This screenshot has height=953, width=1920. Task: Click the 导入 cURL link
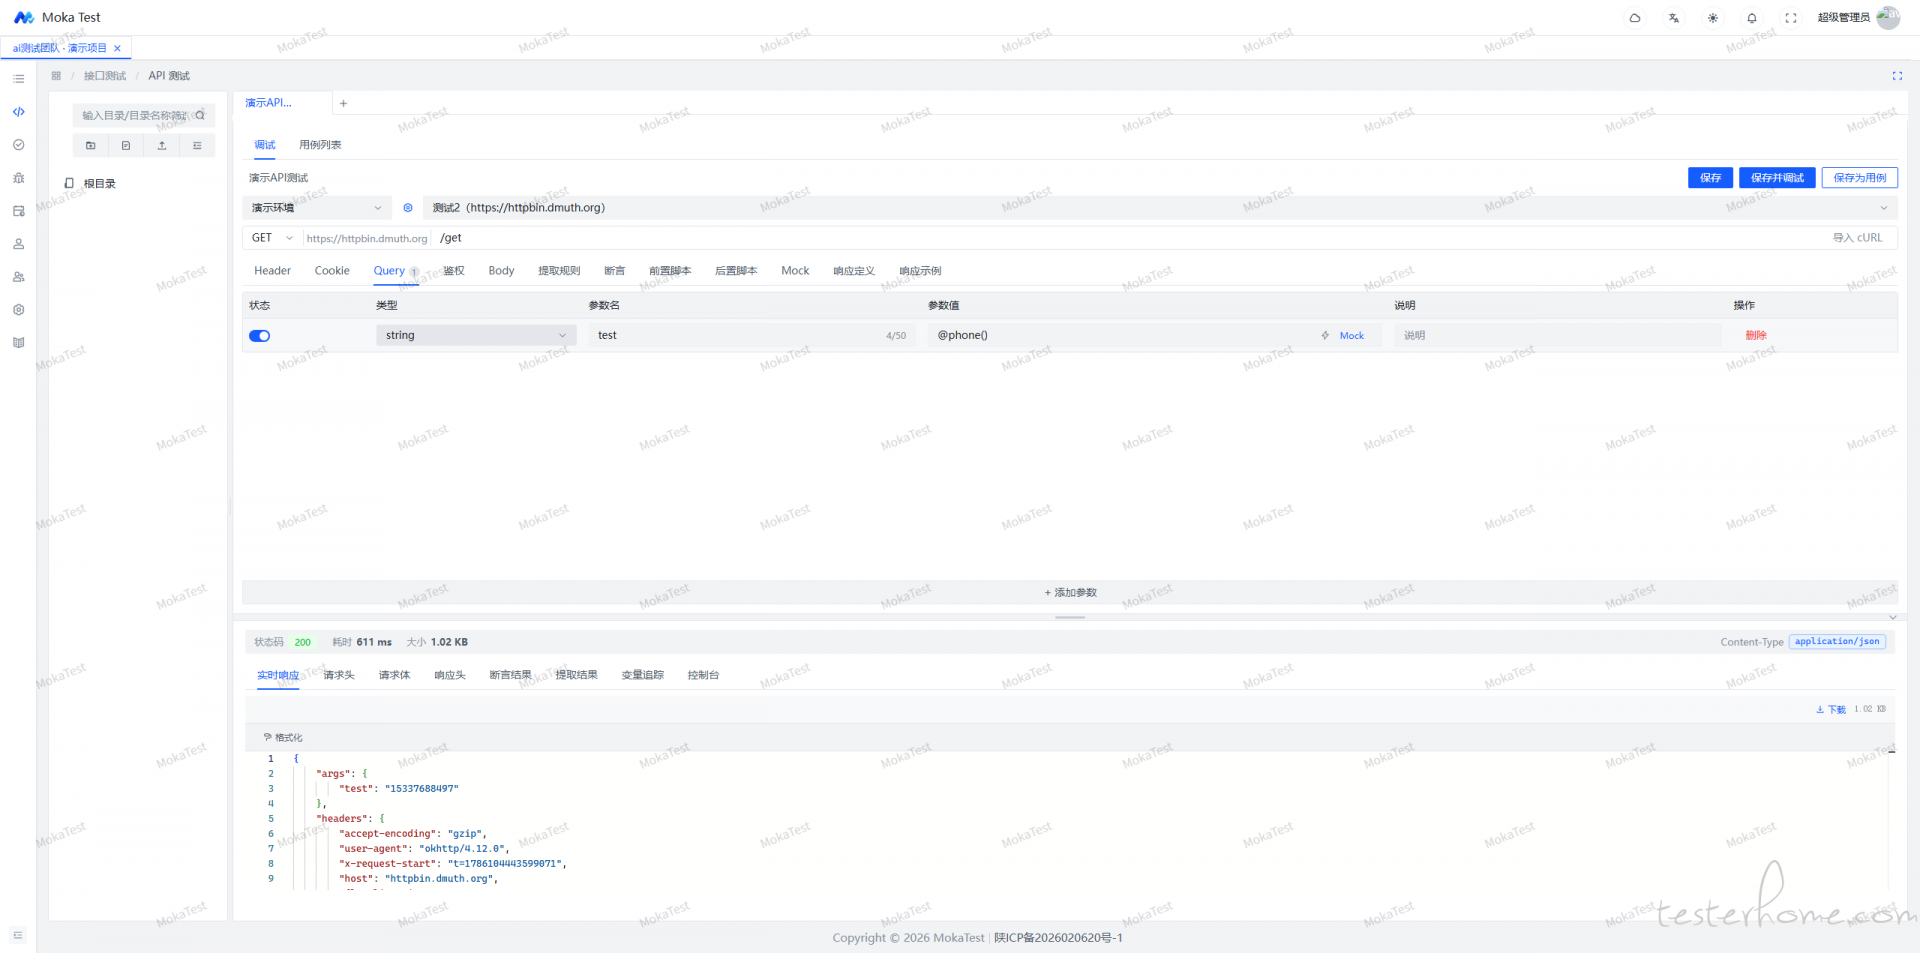click(x=1857, y=238)
